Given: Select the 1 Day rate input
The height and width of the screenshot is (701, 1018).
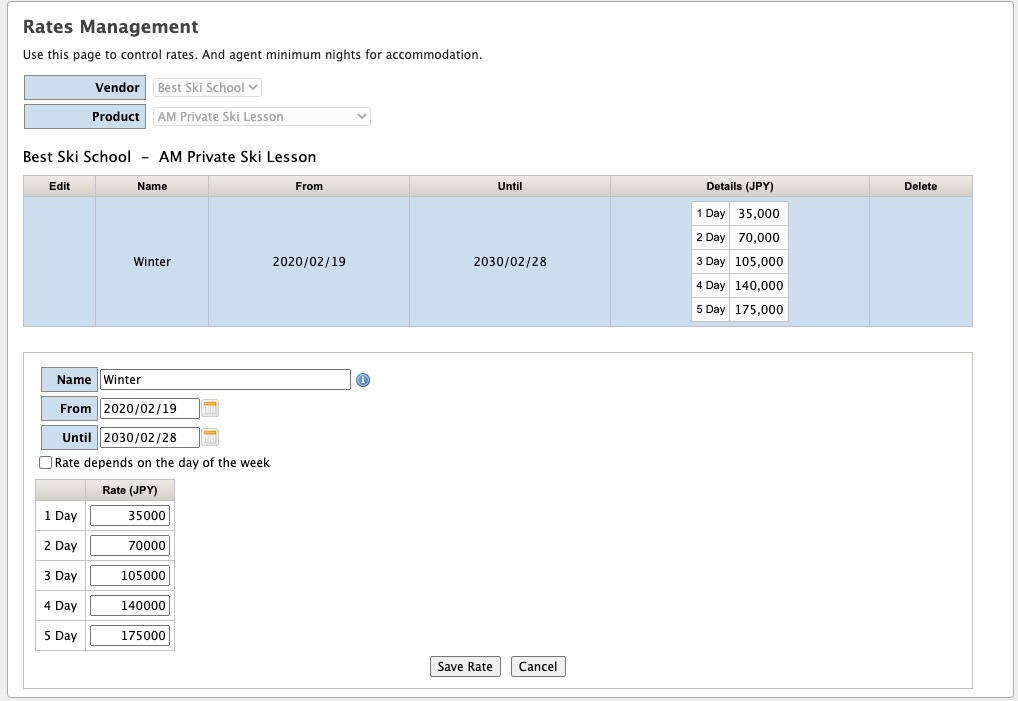Looking at the screenshot, I should 130,516.
